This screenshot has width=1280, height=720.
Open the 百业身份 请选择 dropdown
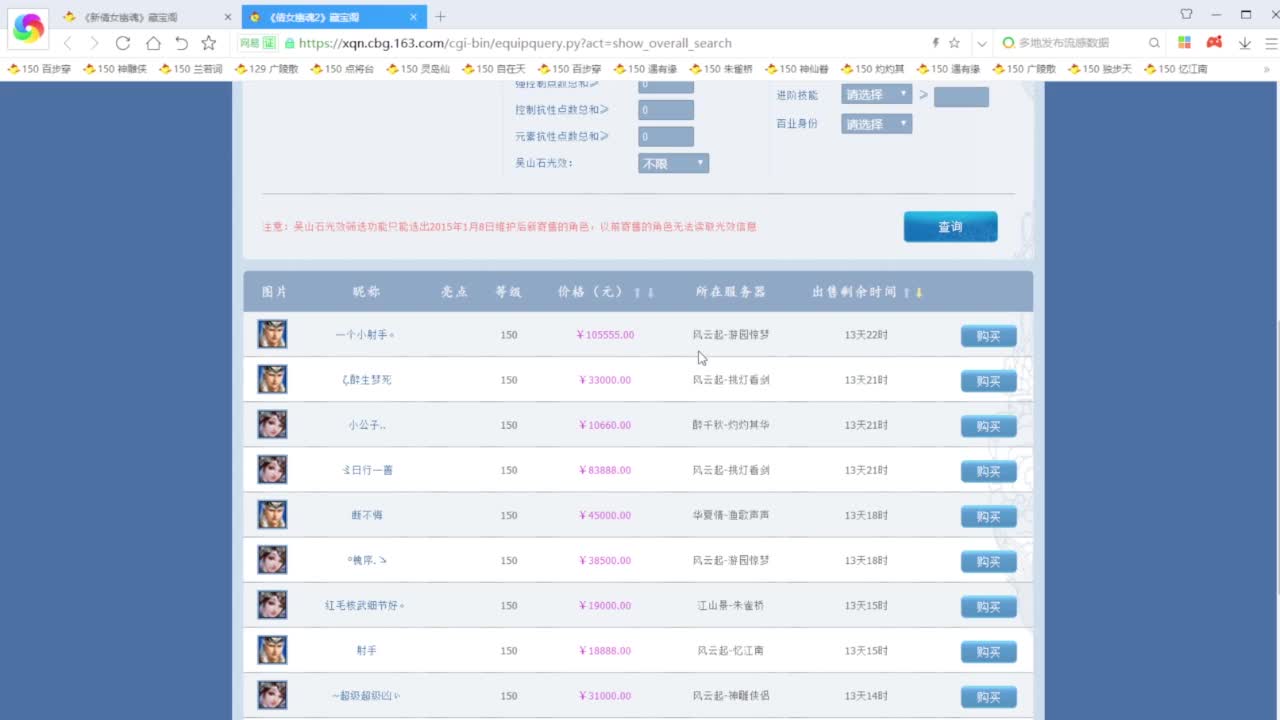pyautogui.click(x=875, y=124)
